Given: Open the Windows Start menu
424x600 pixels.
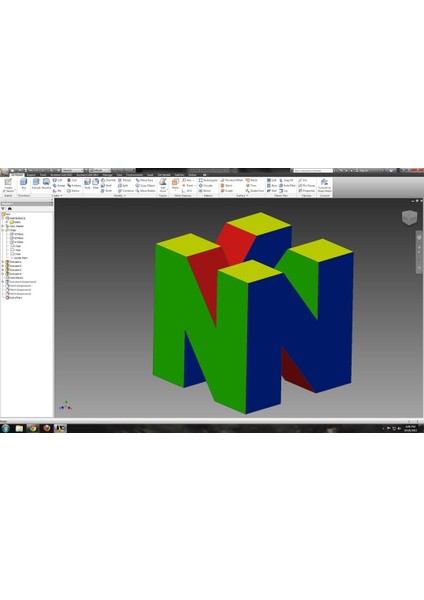Looking at the screenshot, I should click(x=5, y=428).
